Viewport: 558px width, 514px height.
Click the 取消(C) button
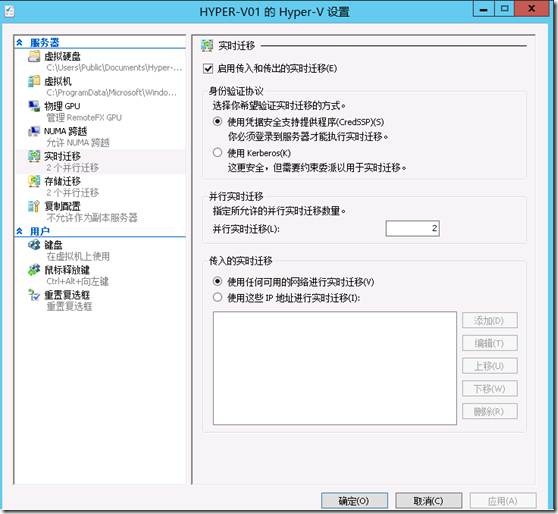pos(428,501)
